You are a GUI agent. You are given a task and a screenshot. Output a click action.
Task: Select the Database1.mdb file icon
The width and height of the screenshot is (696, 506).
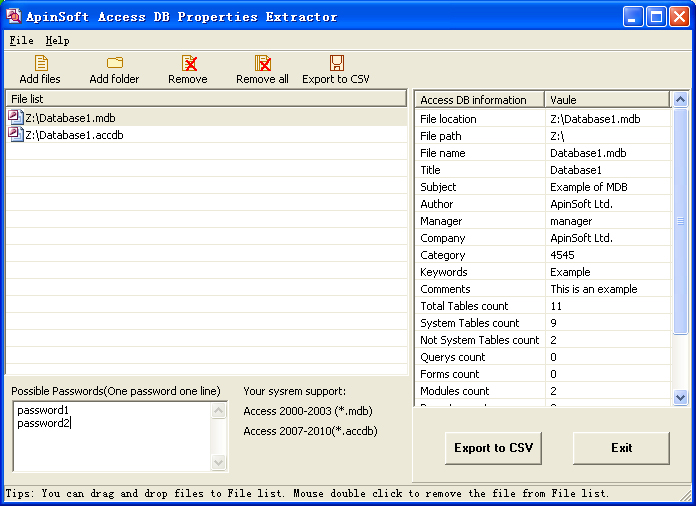(16, 118)
